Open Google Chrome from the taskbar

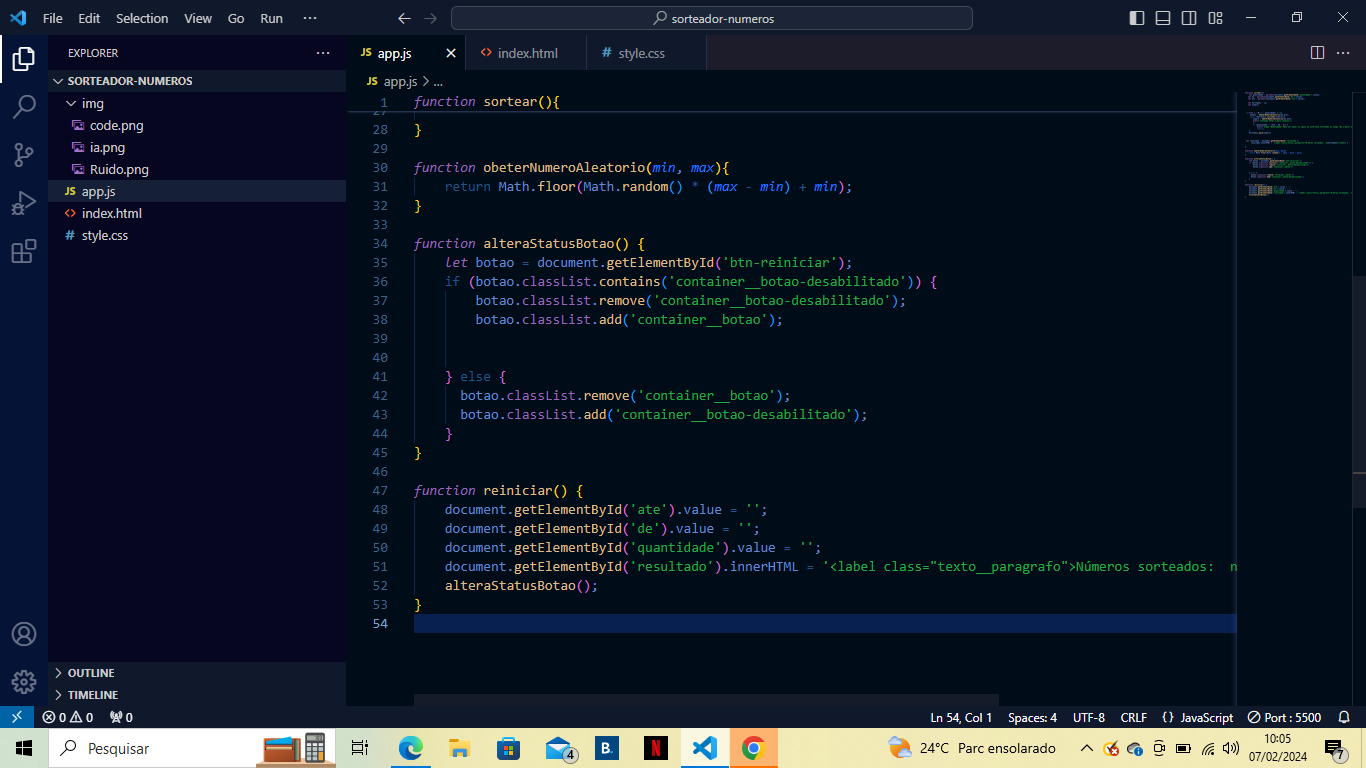tap(753, 748)
